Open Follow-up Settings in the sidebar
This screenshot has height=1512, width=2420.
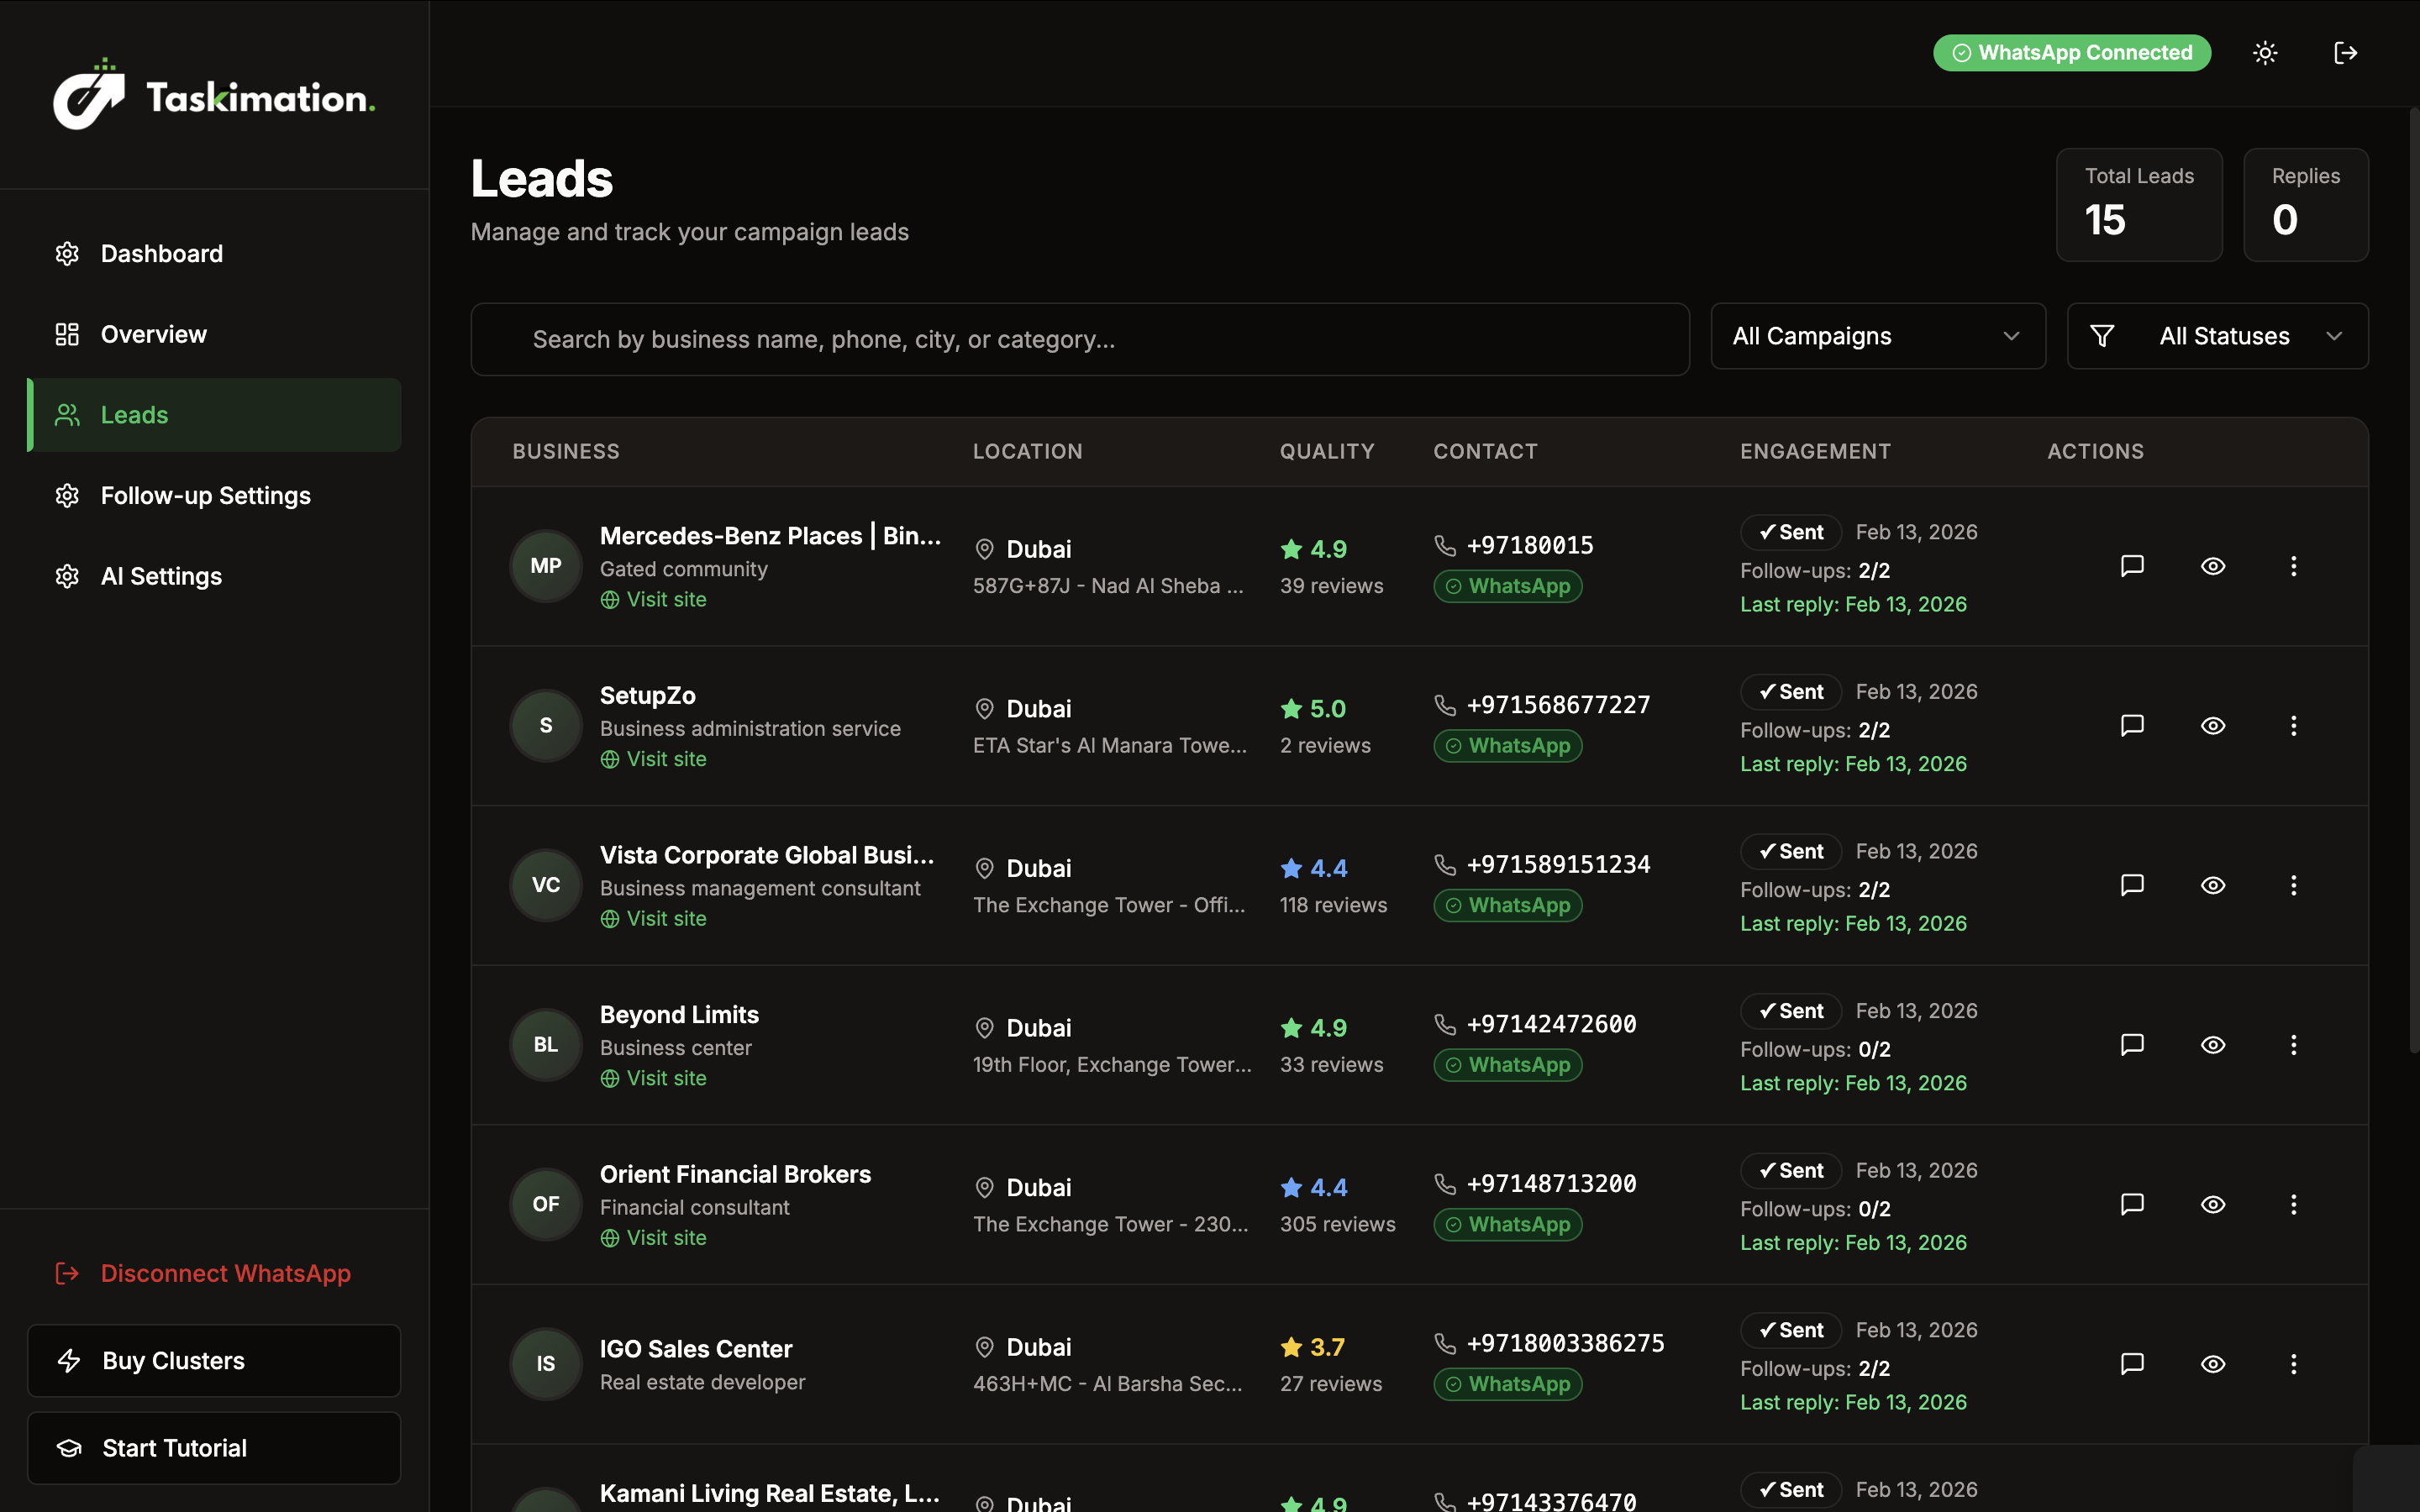(x=205, y=496)
